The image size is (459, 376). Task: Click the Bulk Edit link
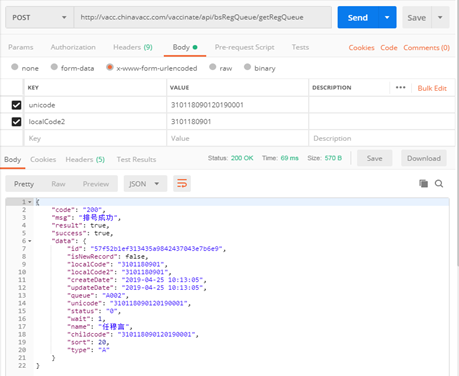[432, 88]
